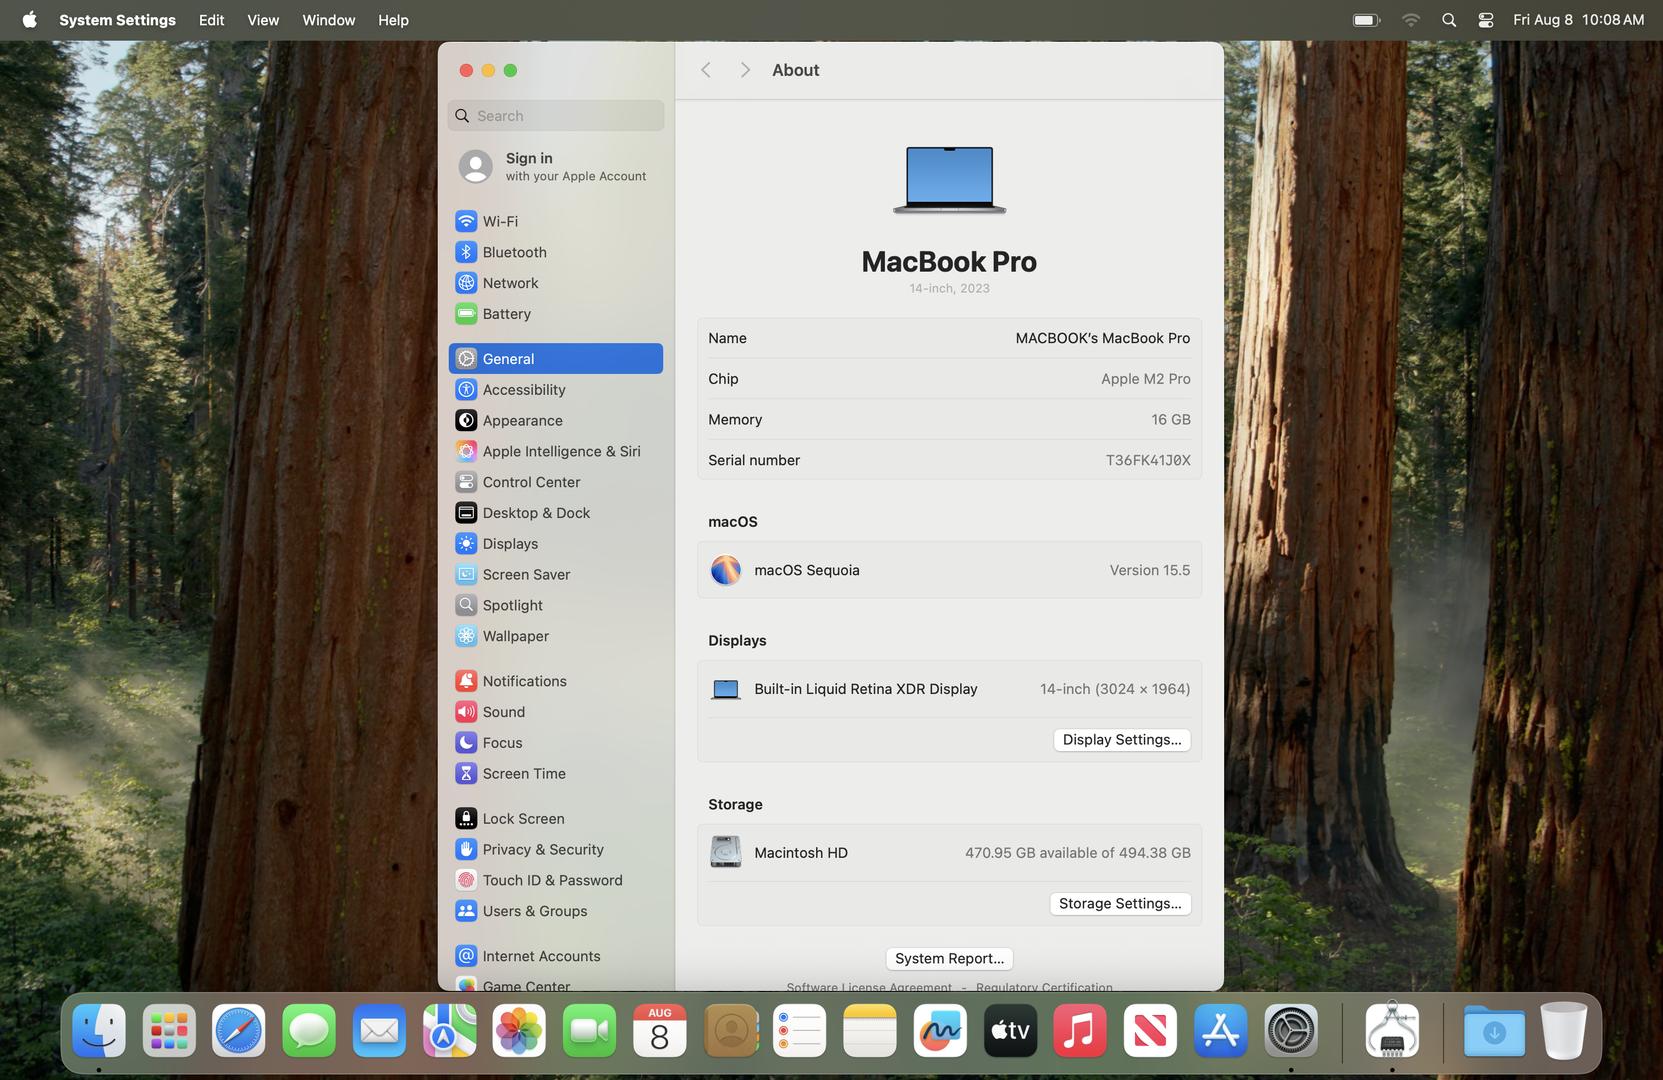Select Users & Groups in sidebar
This screenshot has height=1080, width=1663.
click(555, 911)
